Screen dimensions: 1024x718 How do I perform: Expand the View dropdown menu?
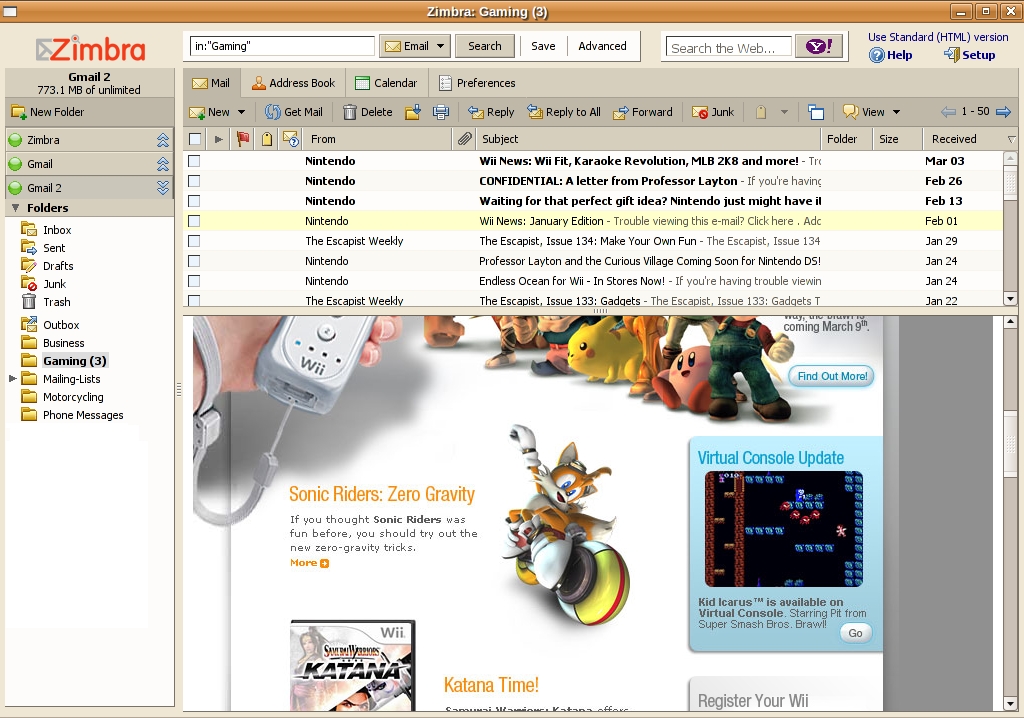click(896, 112)
